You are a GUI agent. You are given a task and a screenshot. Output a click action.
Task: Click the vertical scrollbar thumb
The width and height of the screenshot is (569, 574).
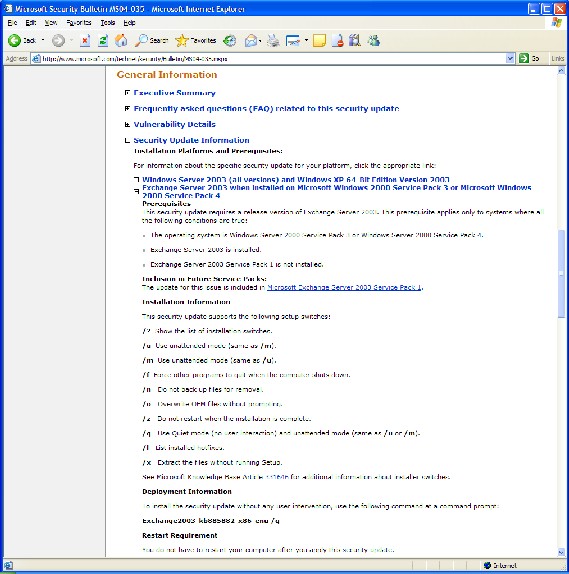pyautogui.click(x=561, y=274)
